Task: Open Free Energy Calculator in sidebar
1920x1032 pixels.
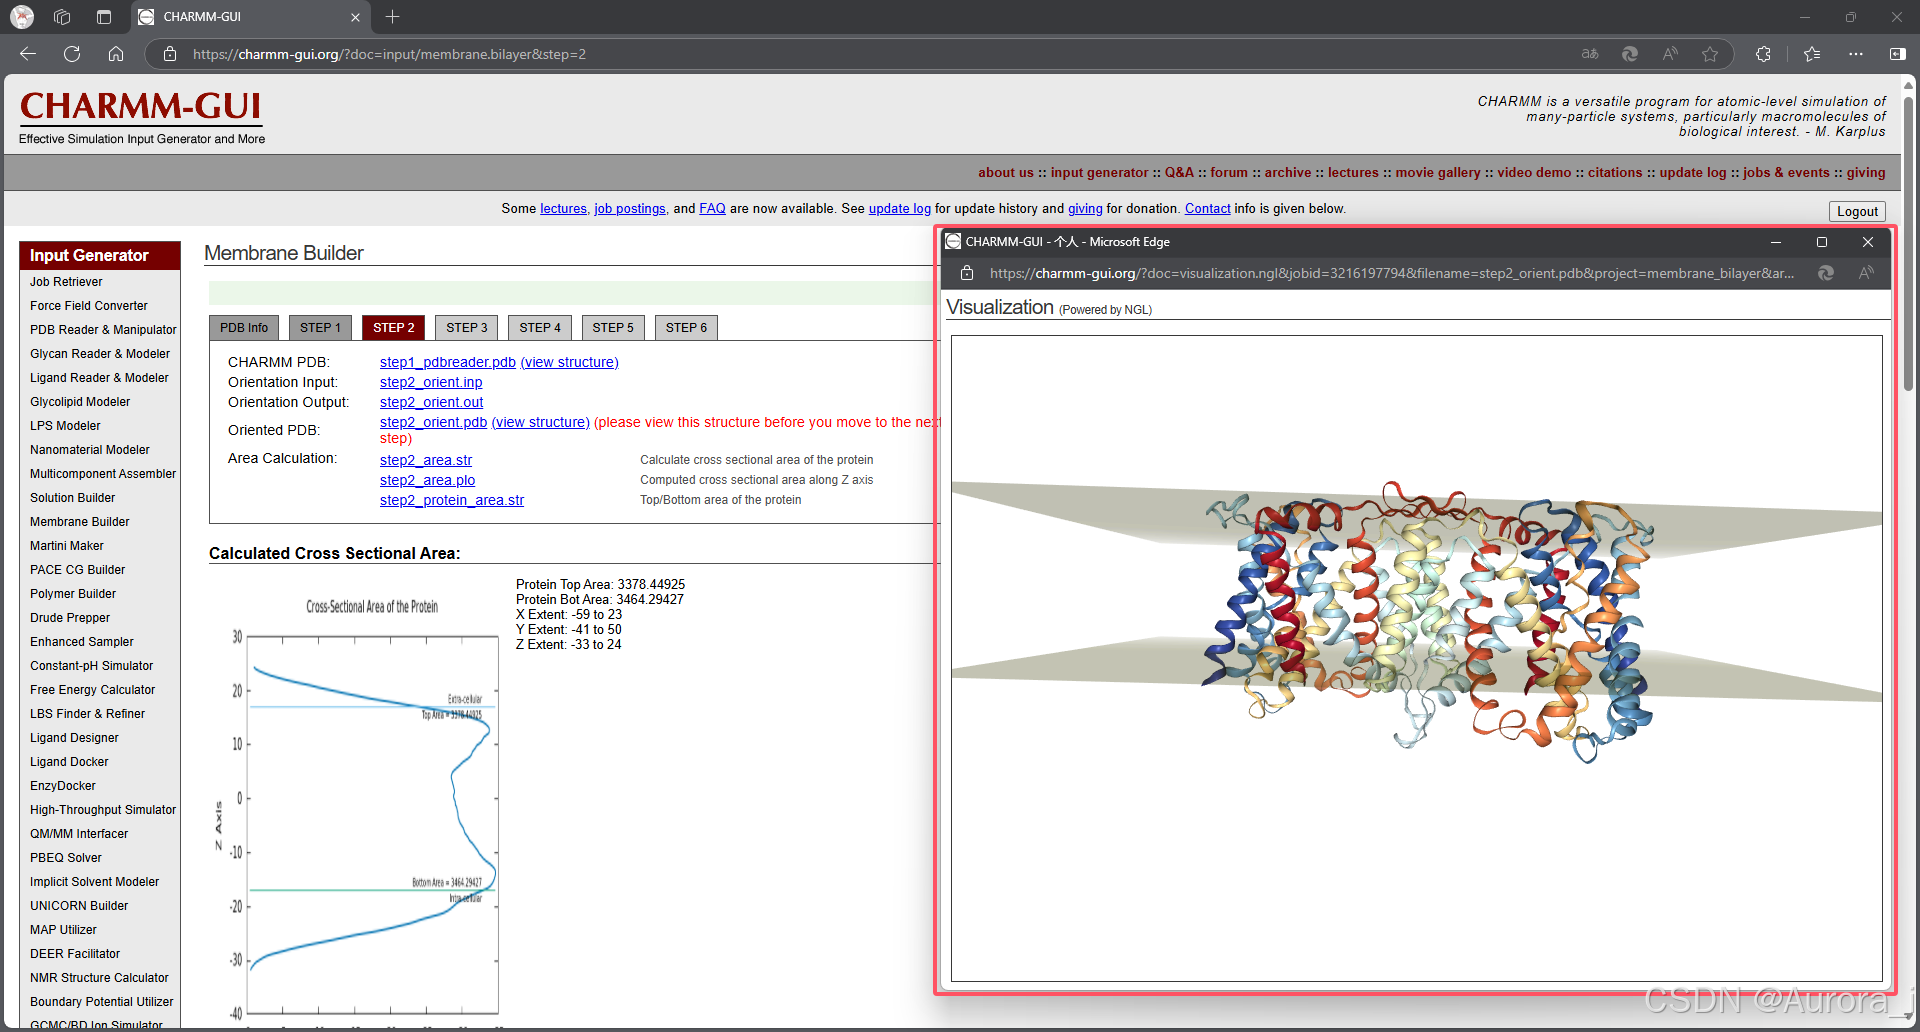Action: [93, 690]
